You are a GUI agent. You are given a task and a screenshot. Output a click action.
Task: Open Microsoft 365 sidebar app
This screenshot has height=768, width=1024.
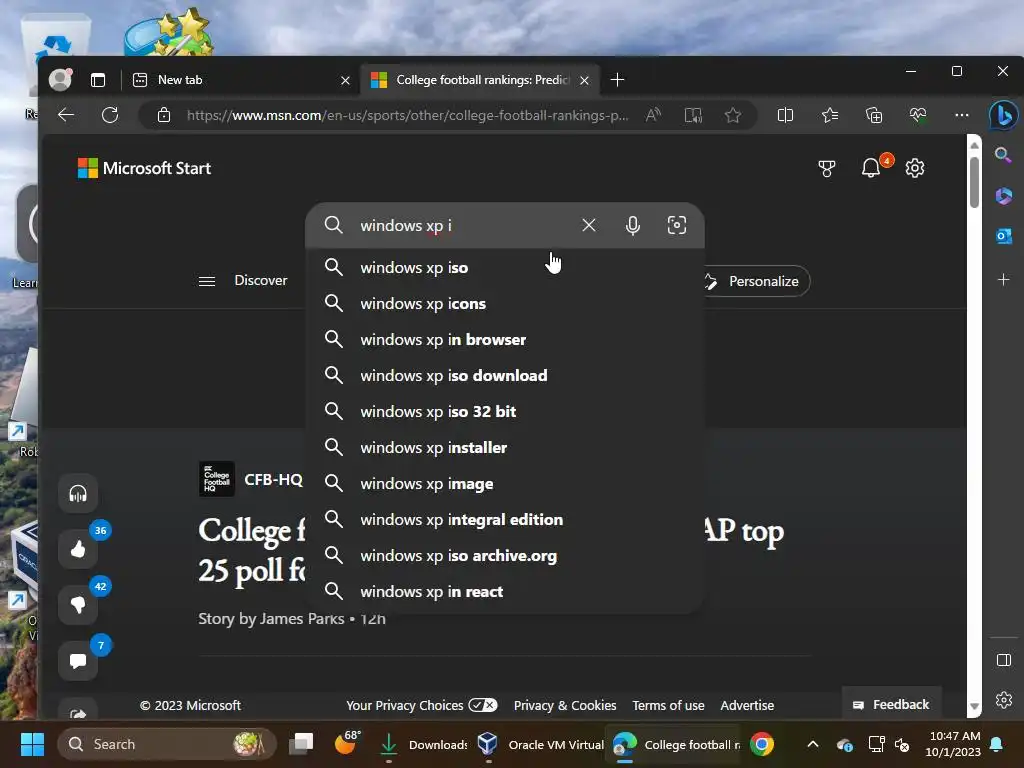[x=1003, y=195]
